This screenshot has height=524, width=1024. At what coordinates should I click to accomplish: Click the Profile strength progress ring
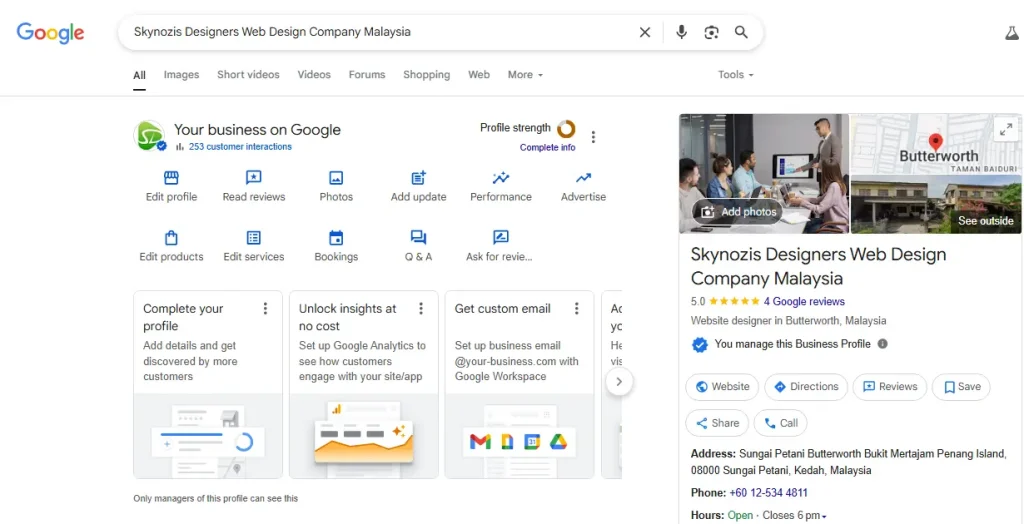tap(566, 129)
